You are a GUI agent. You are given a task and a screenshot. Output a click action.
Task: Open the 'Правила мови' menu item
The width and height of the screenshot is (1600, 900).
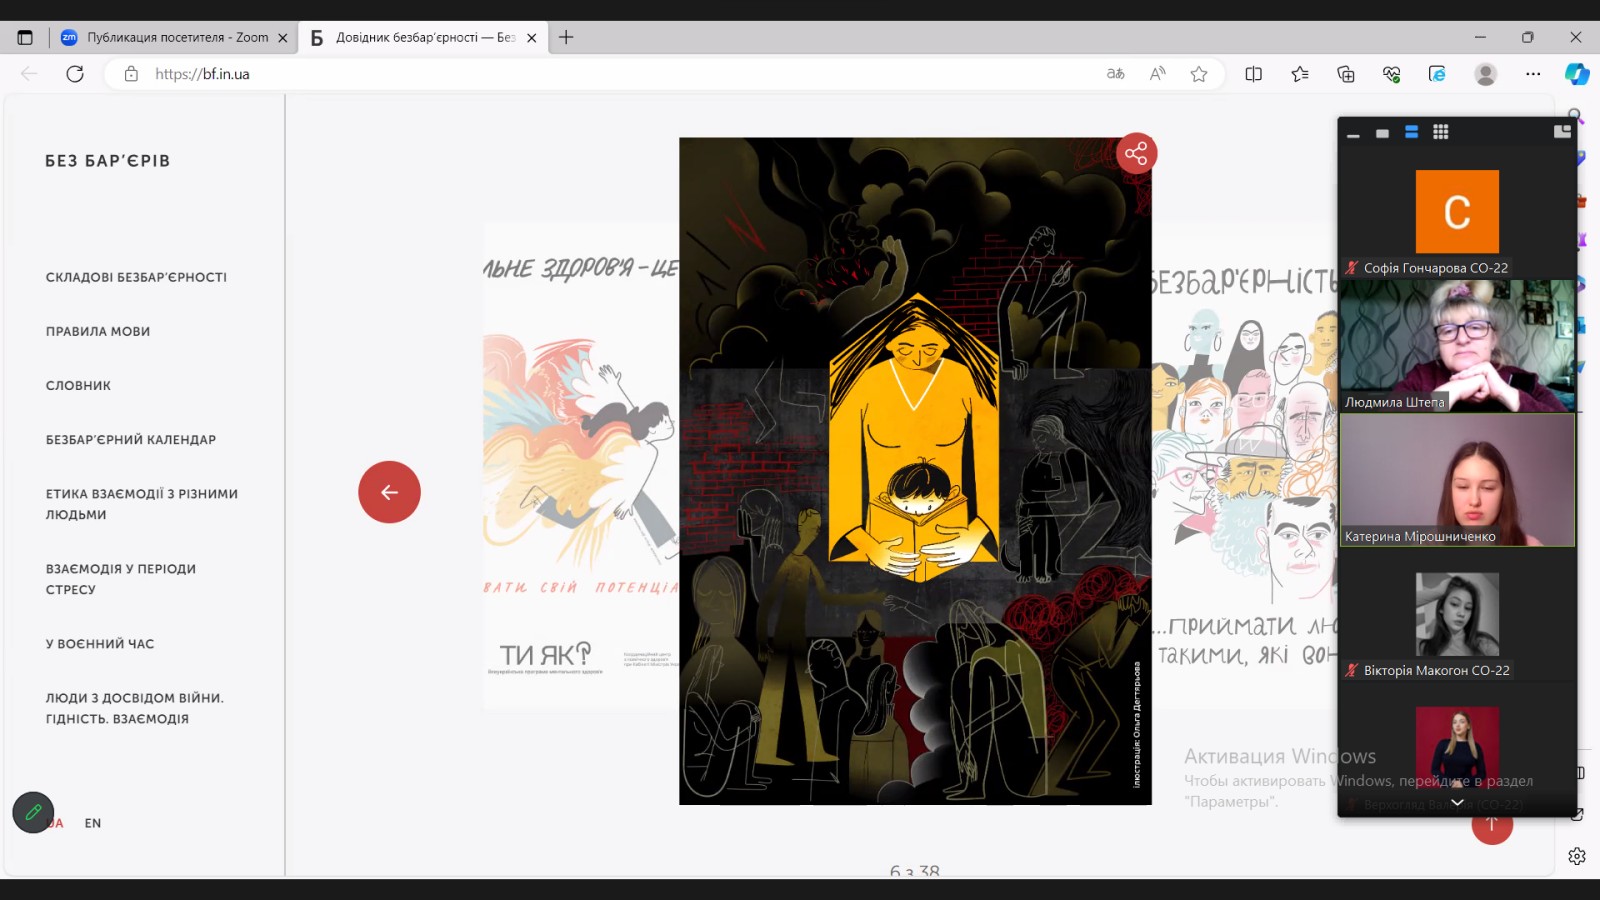click(x=98, y=331)
